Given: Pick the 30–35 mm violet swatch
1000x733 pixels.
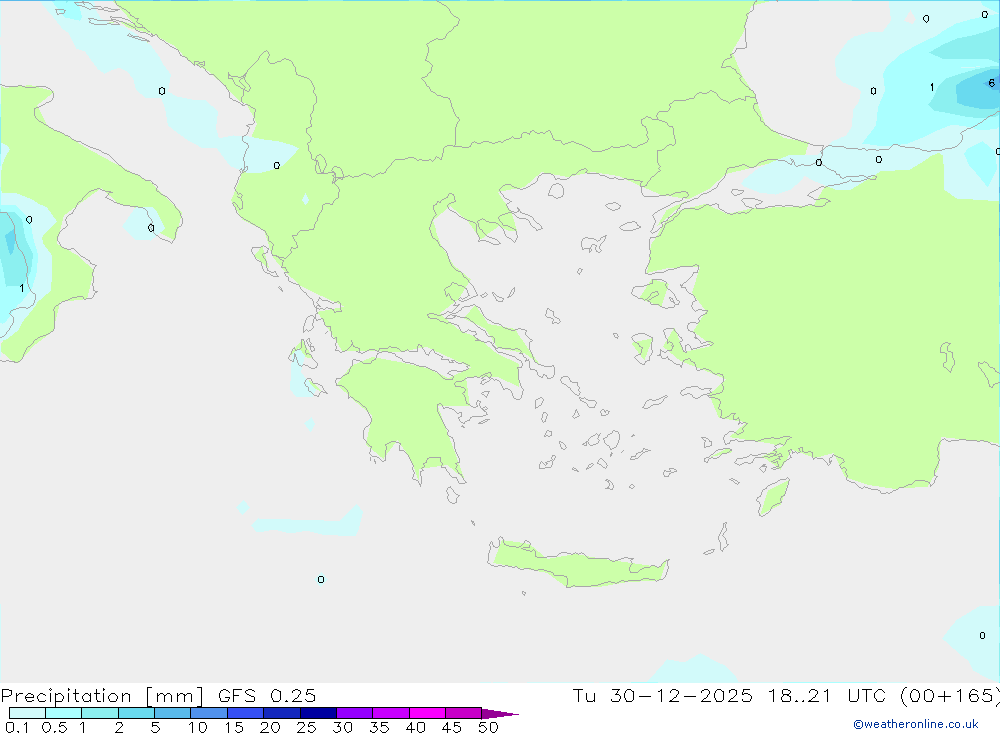Looking at the screenshot, I should (x=355, y=713).
